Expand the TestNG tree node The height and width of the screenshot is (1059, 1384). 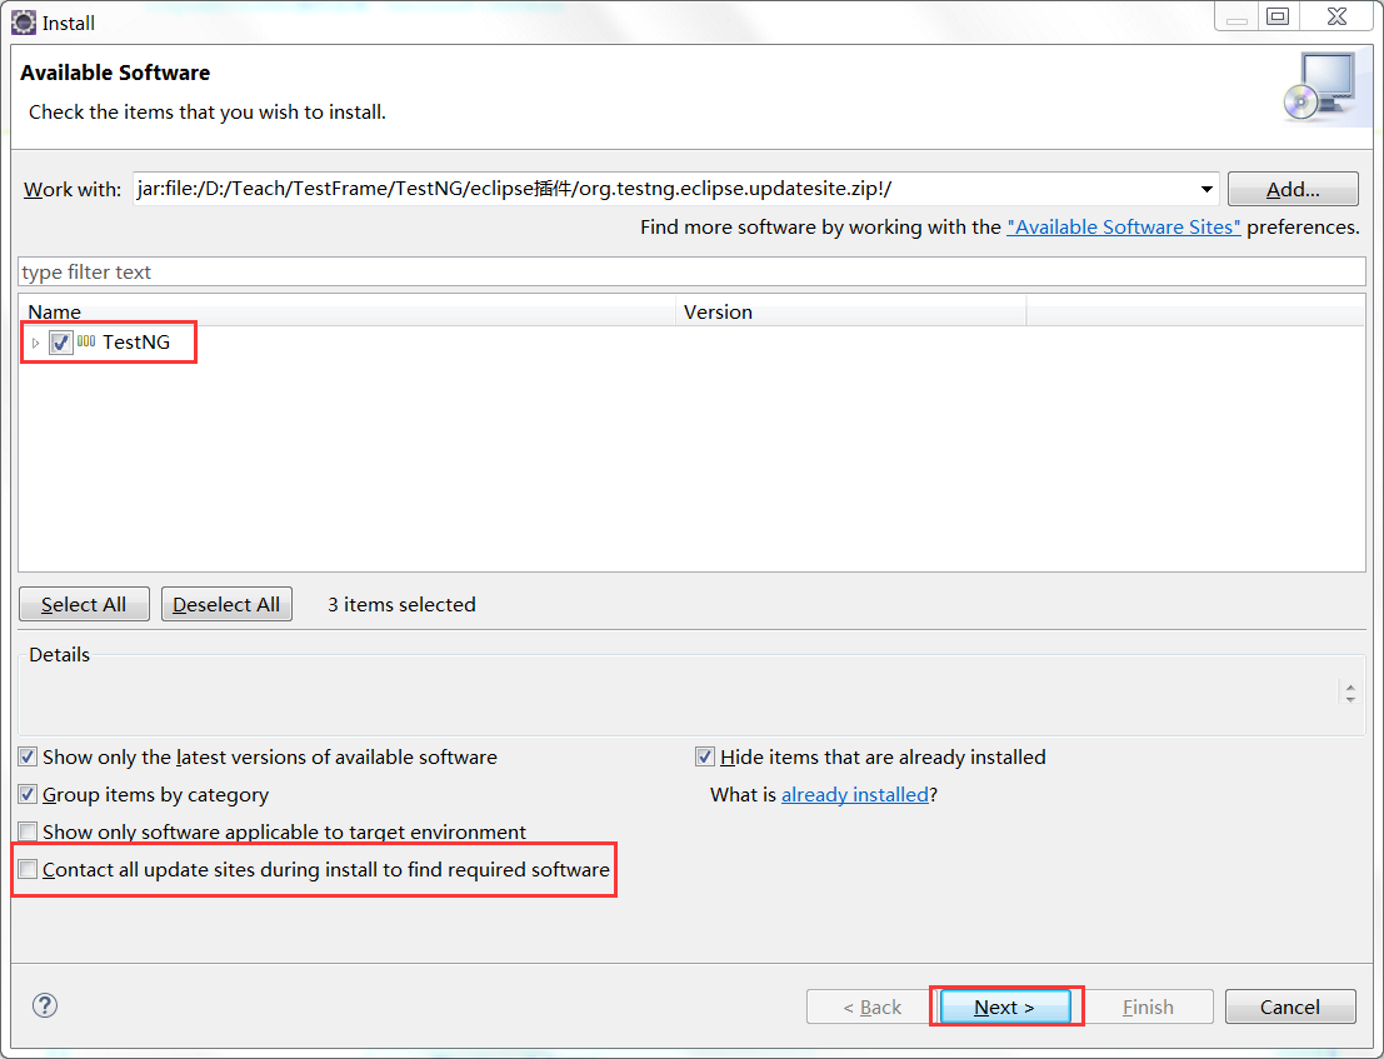(36, 343)
